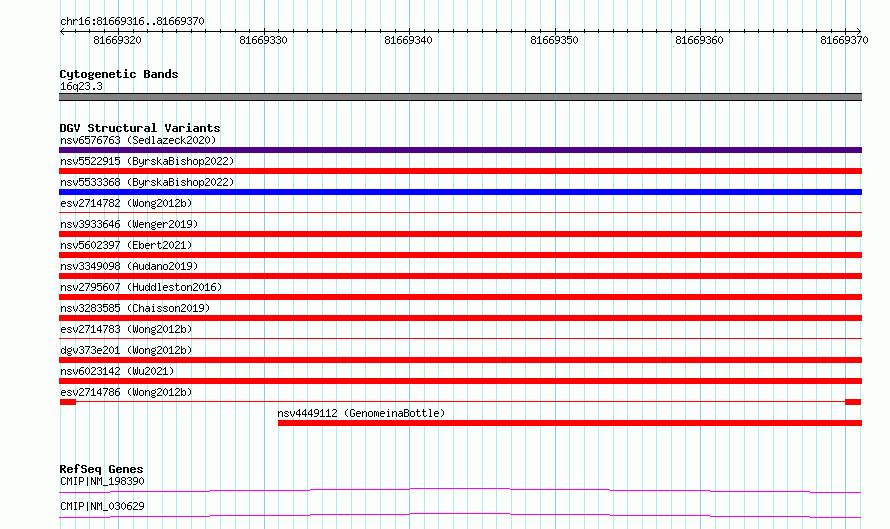The height and width of the screenshot is (529, 890).
Task: Open esv2714782 (Wong2012b) label
Action: [x=126, y=203]
